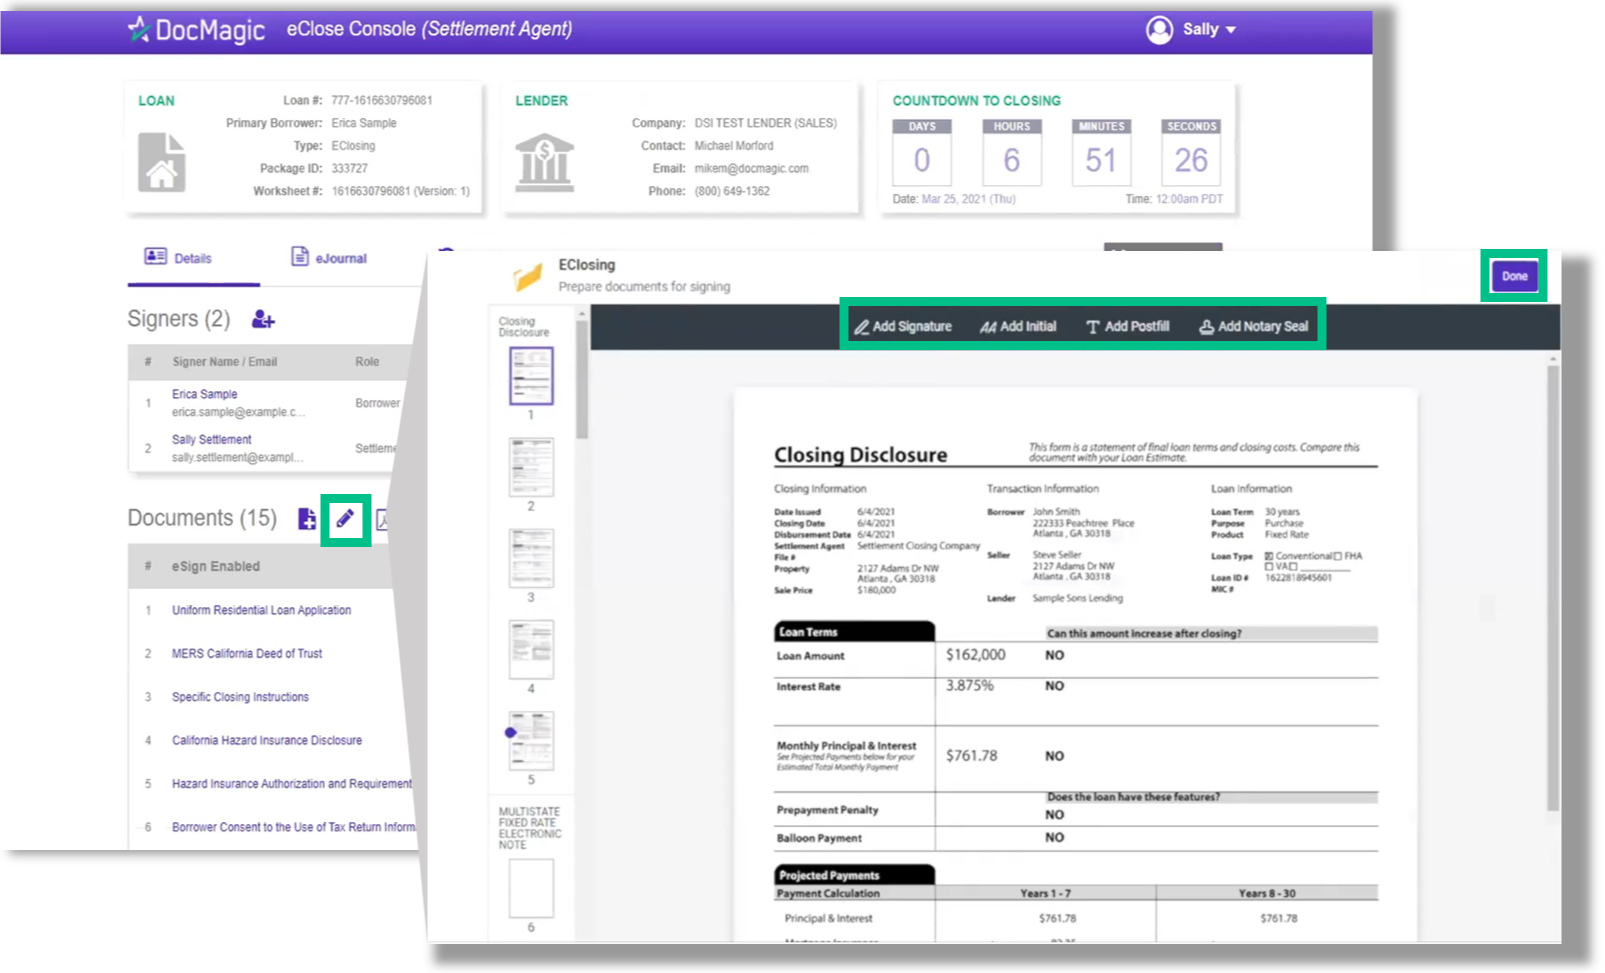Click 'MULTISTATE FIXED RATE ELECTRONIC NOTE' label
The width and height of the screenshot is (1605, 973).
pyautogui.click(x=530, y=828)
